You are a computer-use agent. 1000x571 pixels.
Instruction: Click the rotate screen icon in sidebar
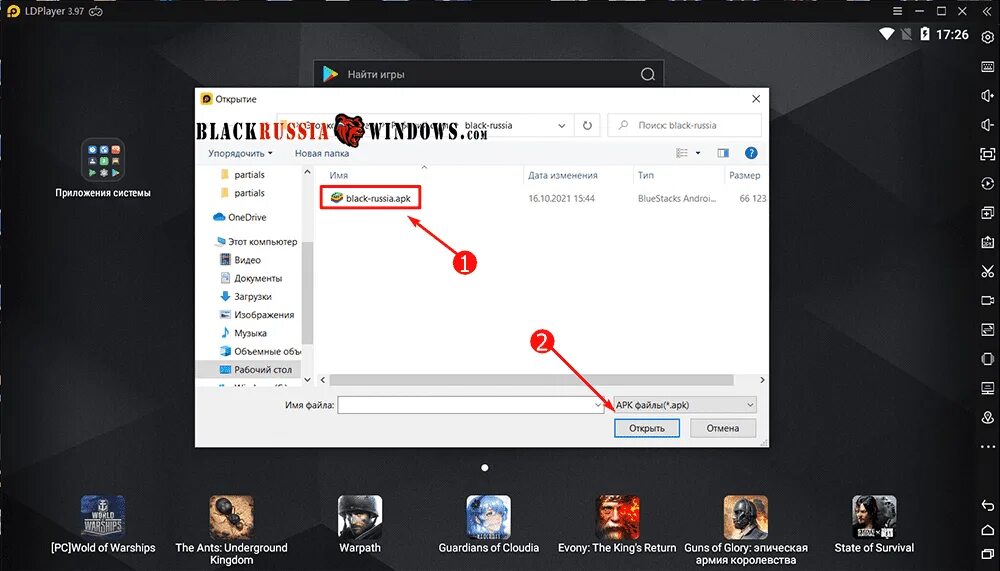(987, 359)
